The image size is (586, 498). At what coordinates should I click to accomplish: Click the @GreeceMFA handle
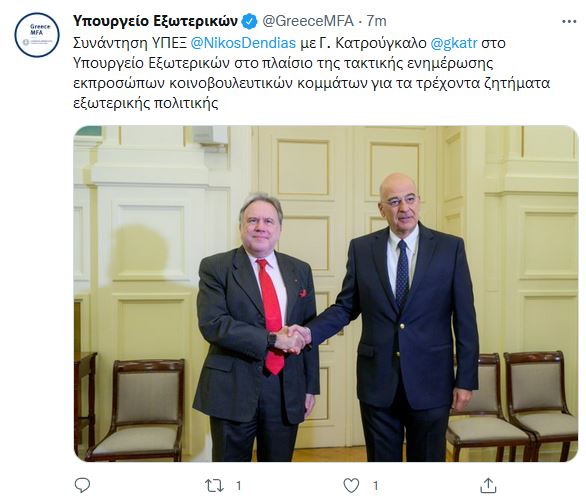(x=308, y=21)
